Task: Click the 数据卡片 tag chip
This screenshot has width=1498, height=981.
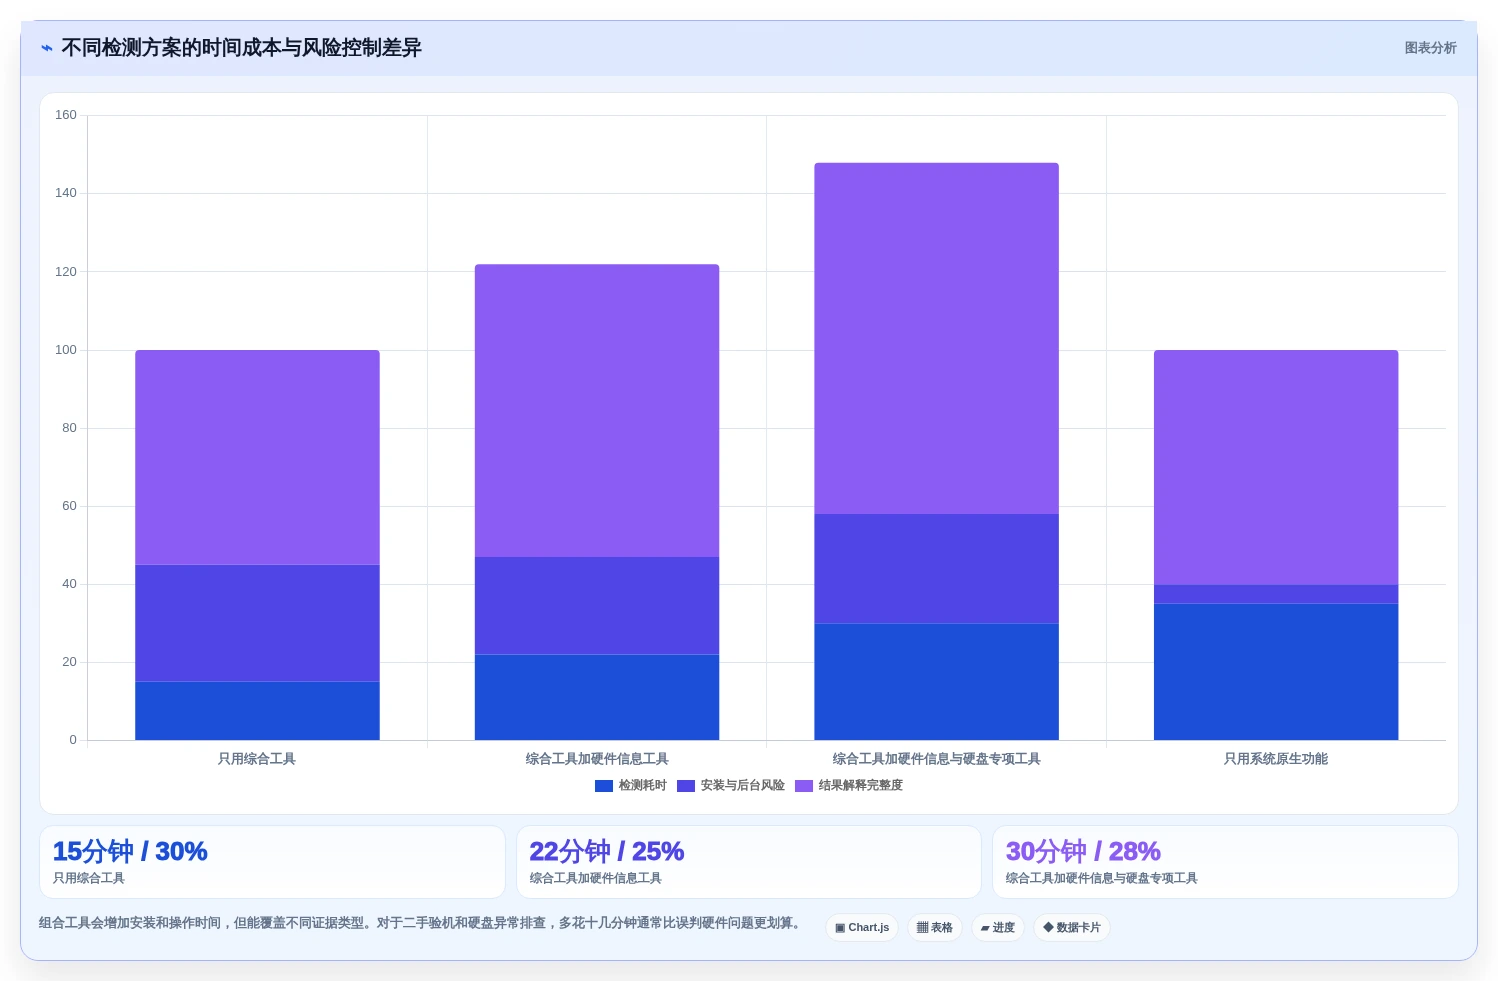Action: tap(1072, 928)
